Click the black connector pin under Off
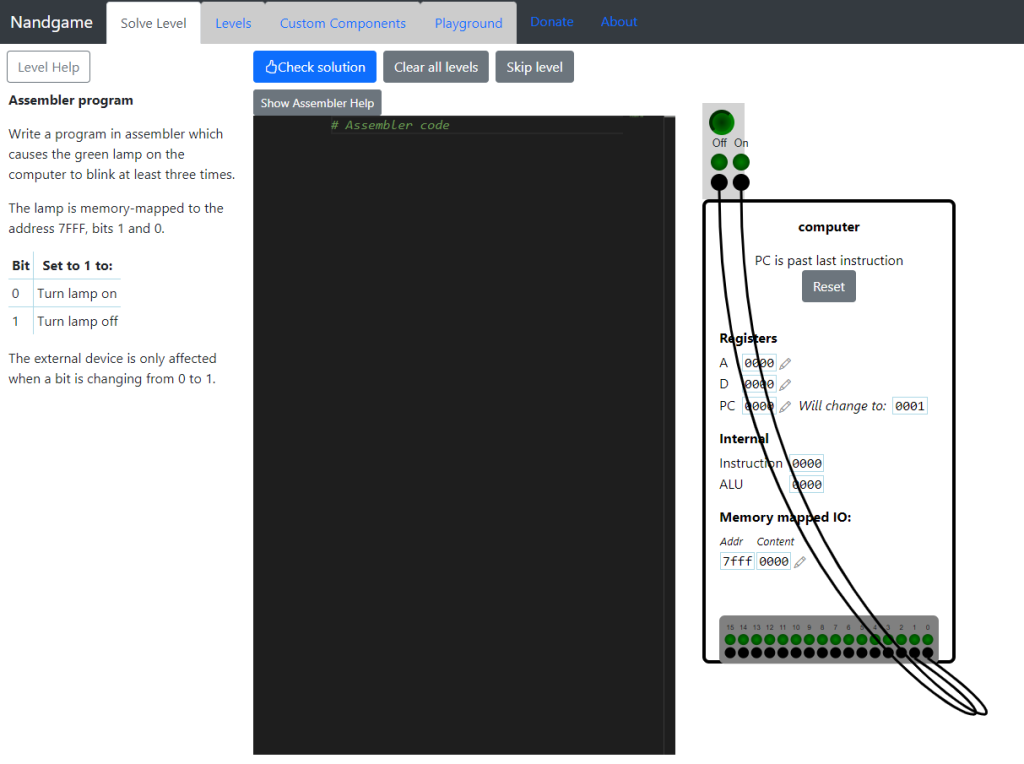The width and height of the screenshot is (1024, 764). point(719,182)
